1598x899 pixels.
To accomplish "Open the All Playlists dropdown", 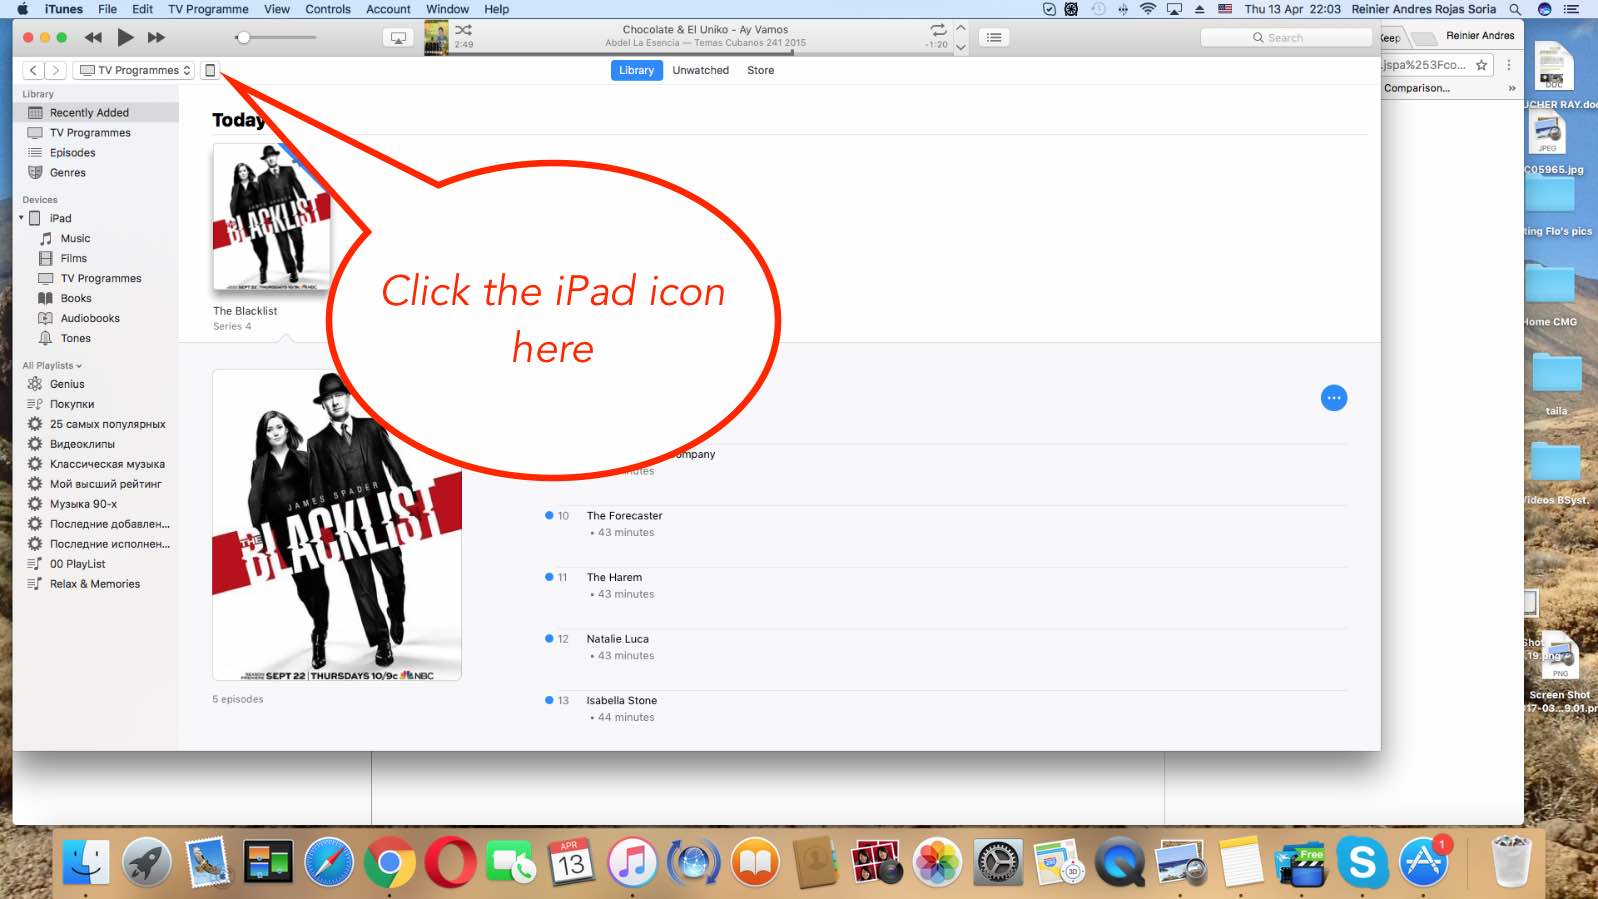I will [52, 366].
